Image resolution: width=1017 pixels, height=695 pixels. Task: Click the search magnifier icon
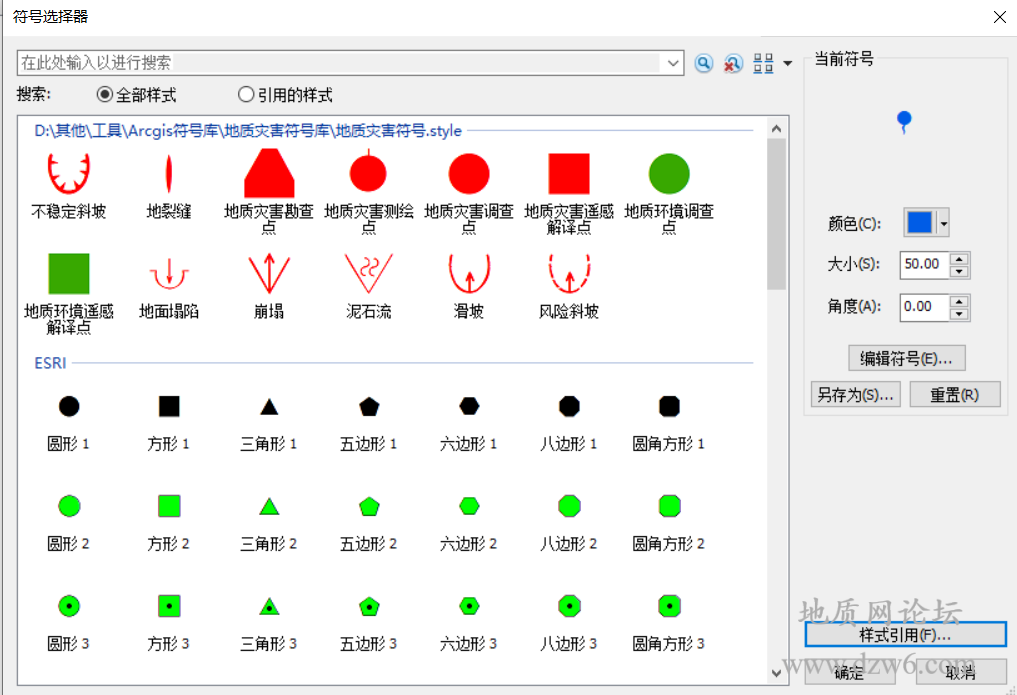704,63
